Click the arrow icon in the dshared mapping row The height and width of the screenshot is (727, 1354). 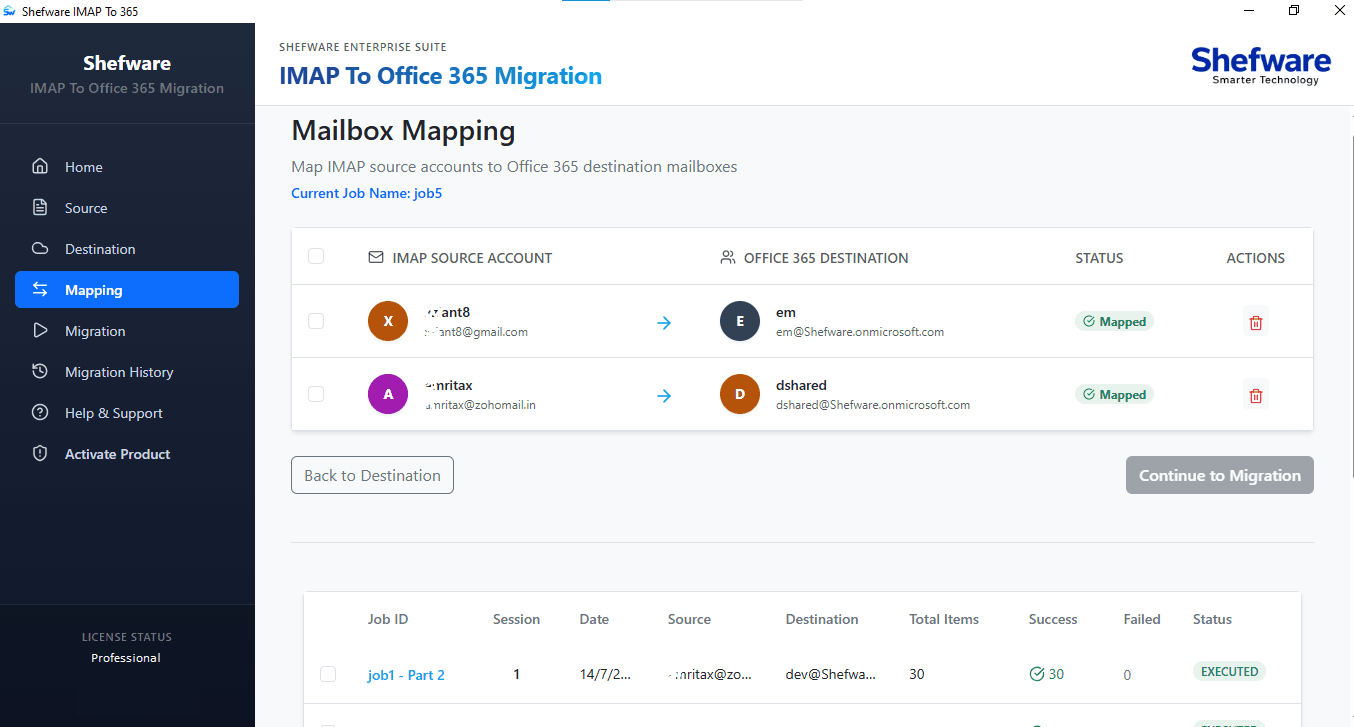(x=664, y=396)
